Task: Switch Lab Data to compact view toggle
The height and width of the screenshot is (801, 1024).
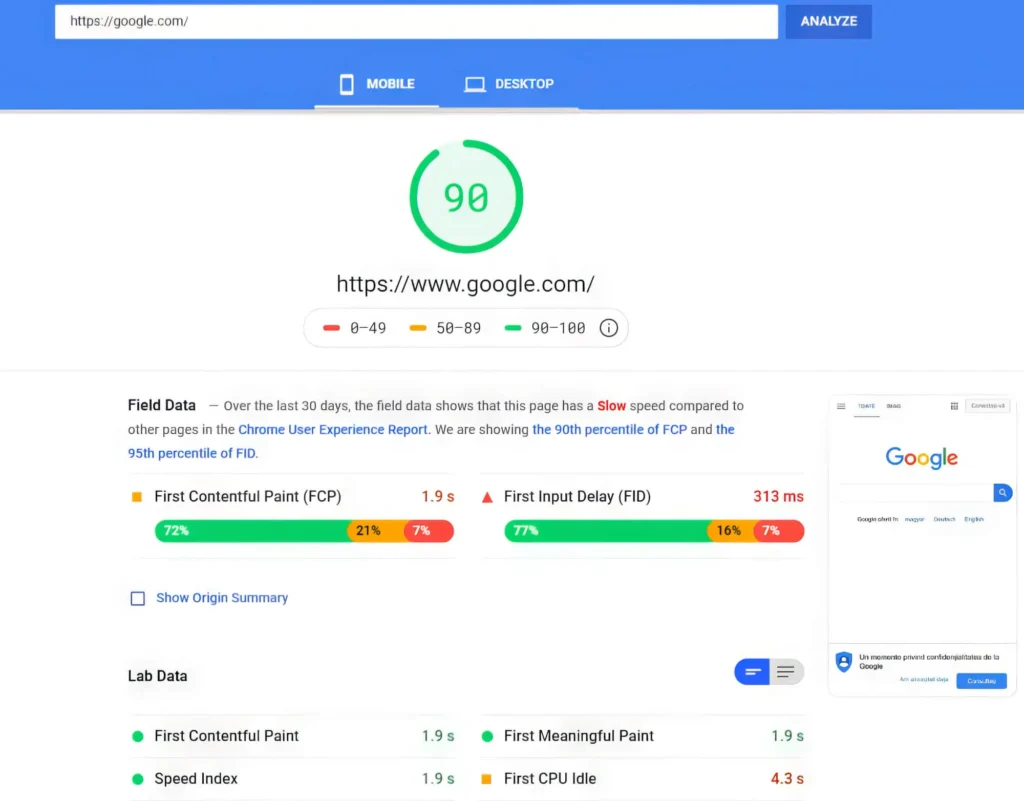Action: [752, 672]
